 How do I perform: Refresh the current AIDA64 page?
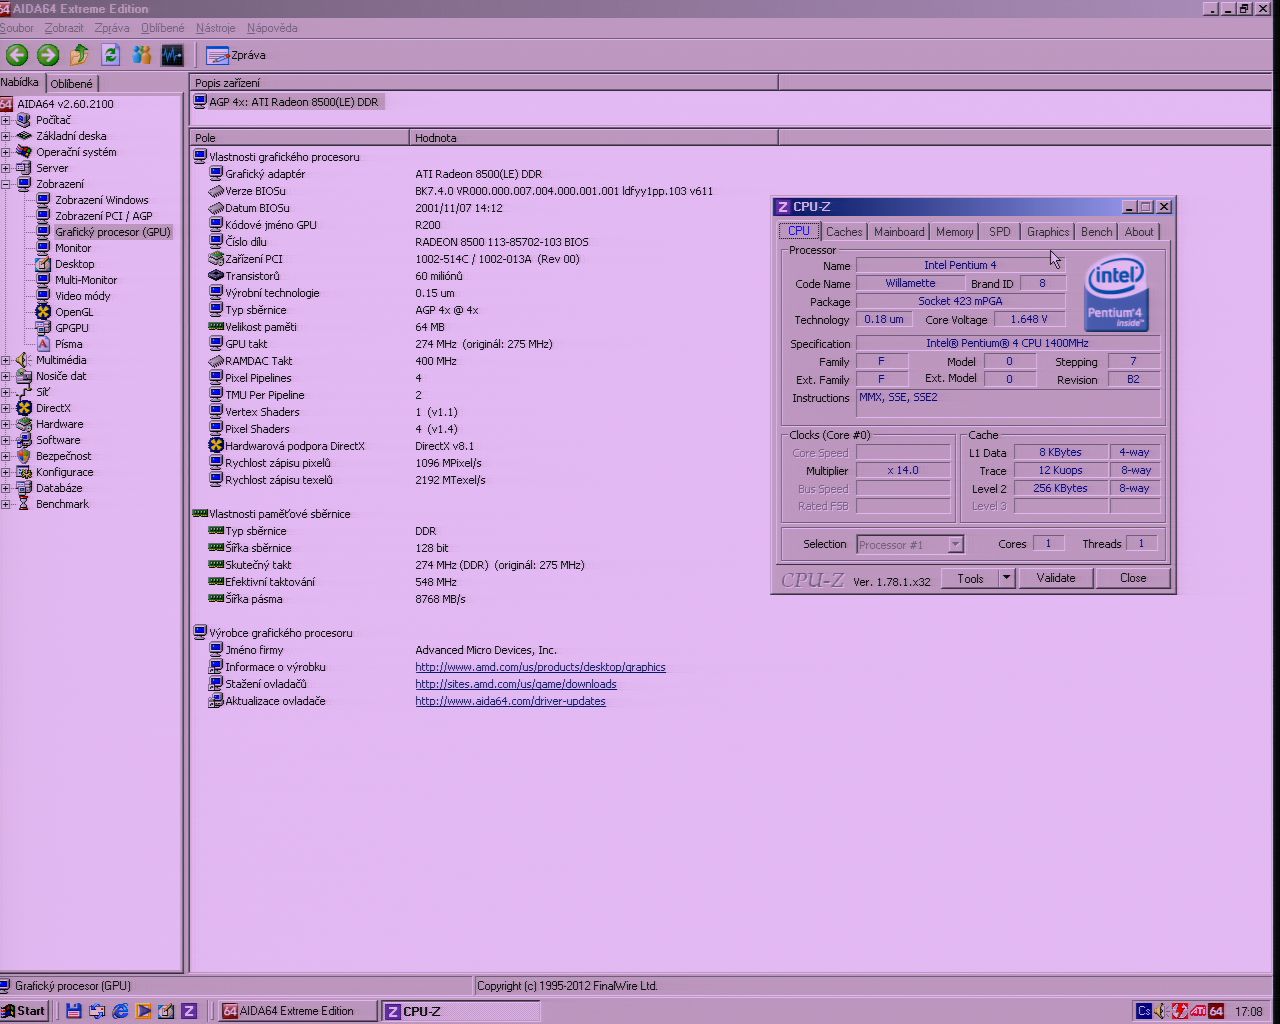111,55
